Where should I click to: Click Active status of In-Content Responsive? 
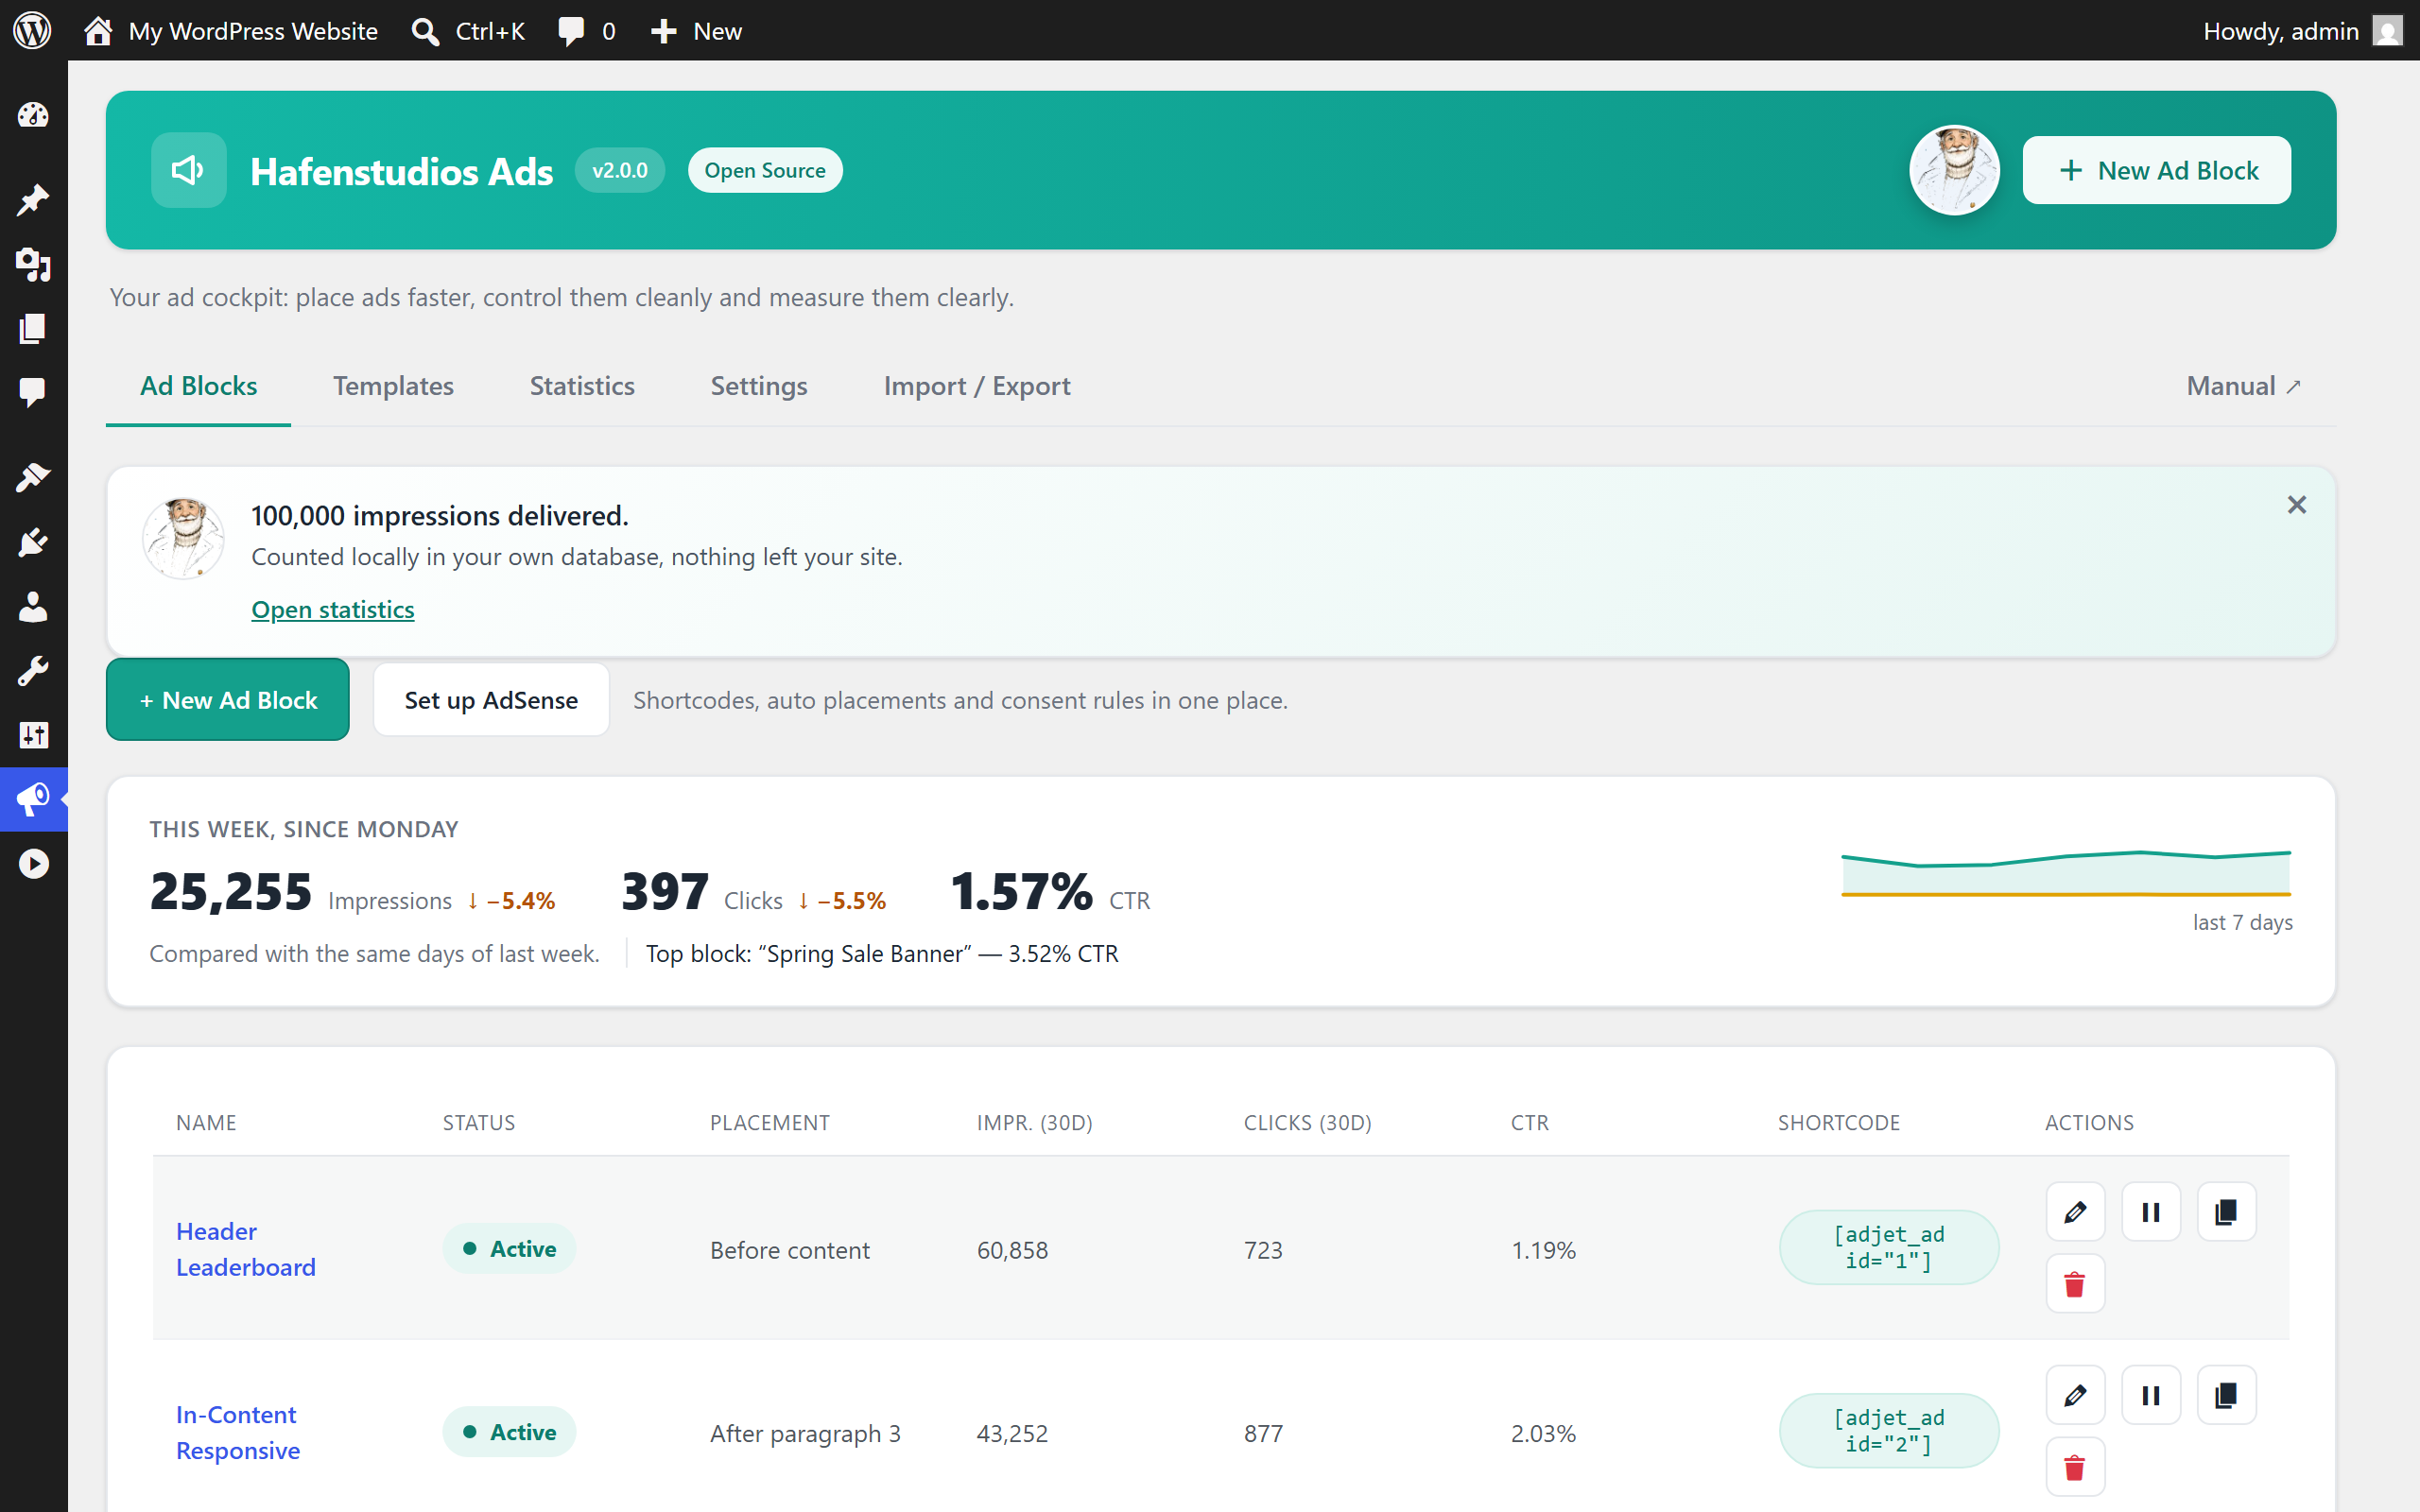tap(509, 1432)
